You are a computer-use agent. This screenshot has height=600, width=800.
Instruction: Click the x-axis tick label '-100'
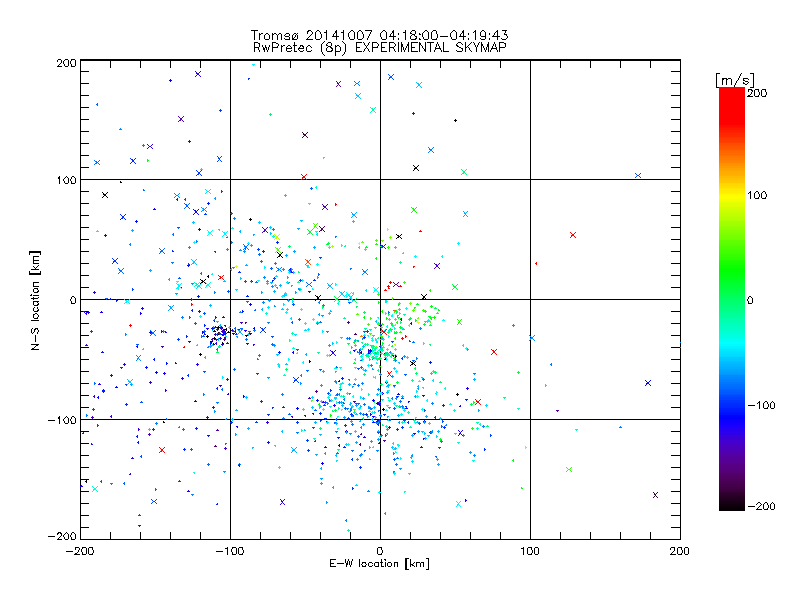coord(230,551)
